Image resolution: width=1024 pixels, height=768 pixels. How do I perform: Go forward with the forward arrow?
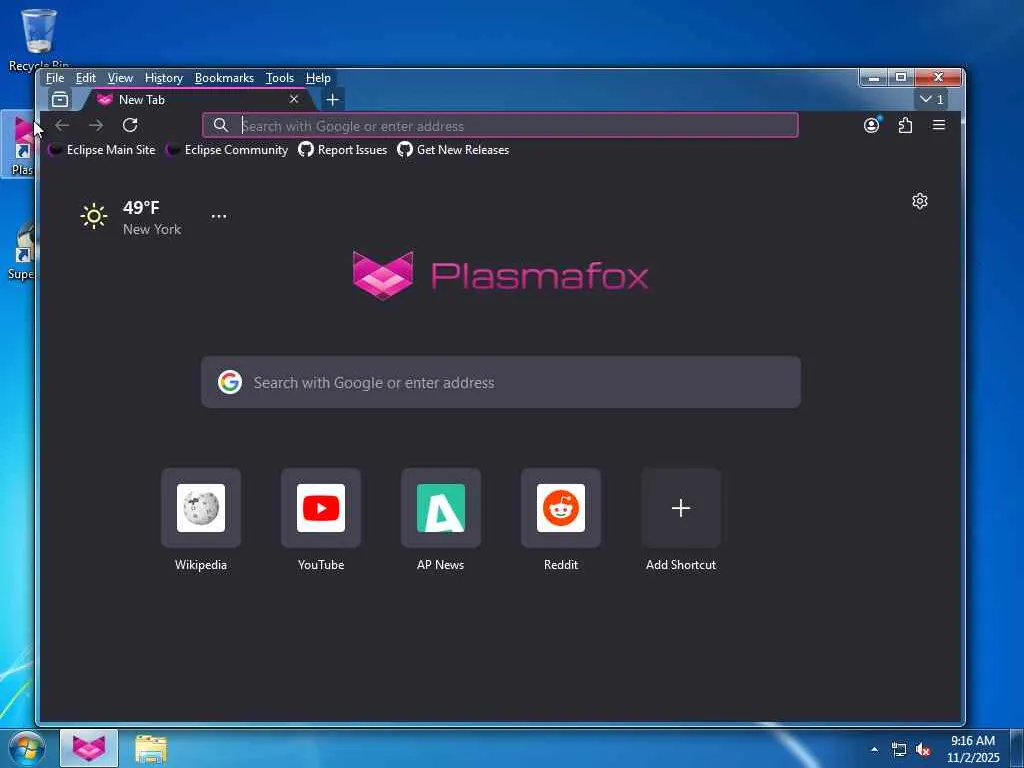click(96, 125)
